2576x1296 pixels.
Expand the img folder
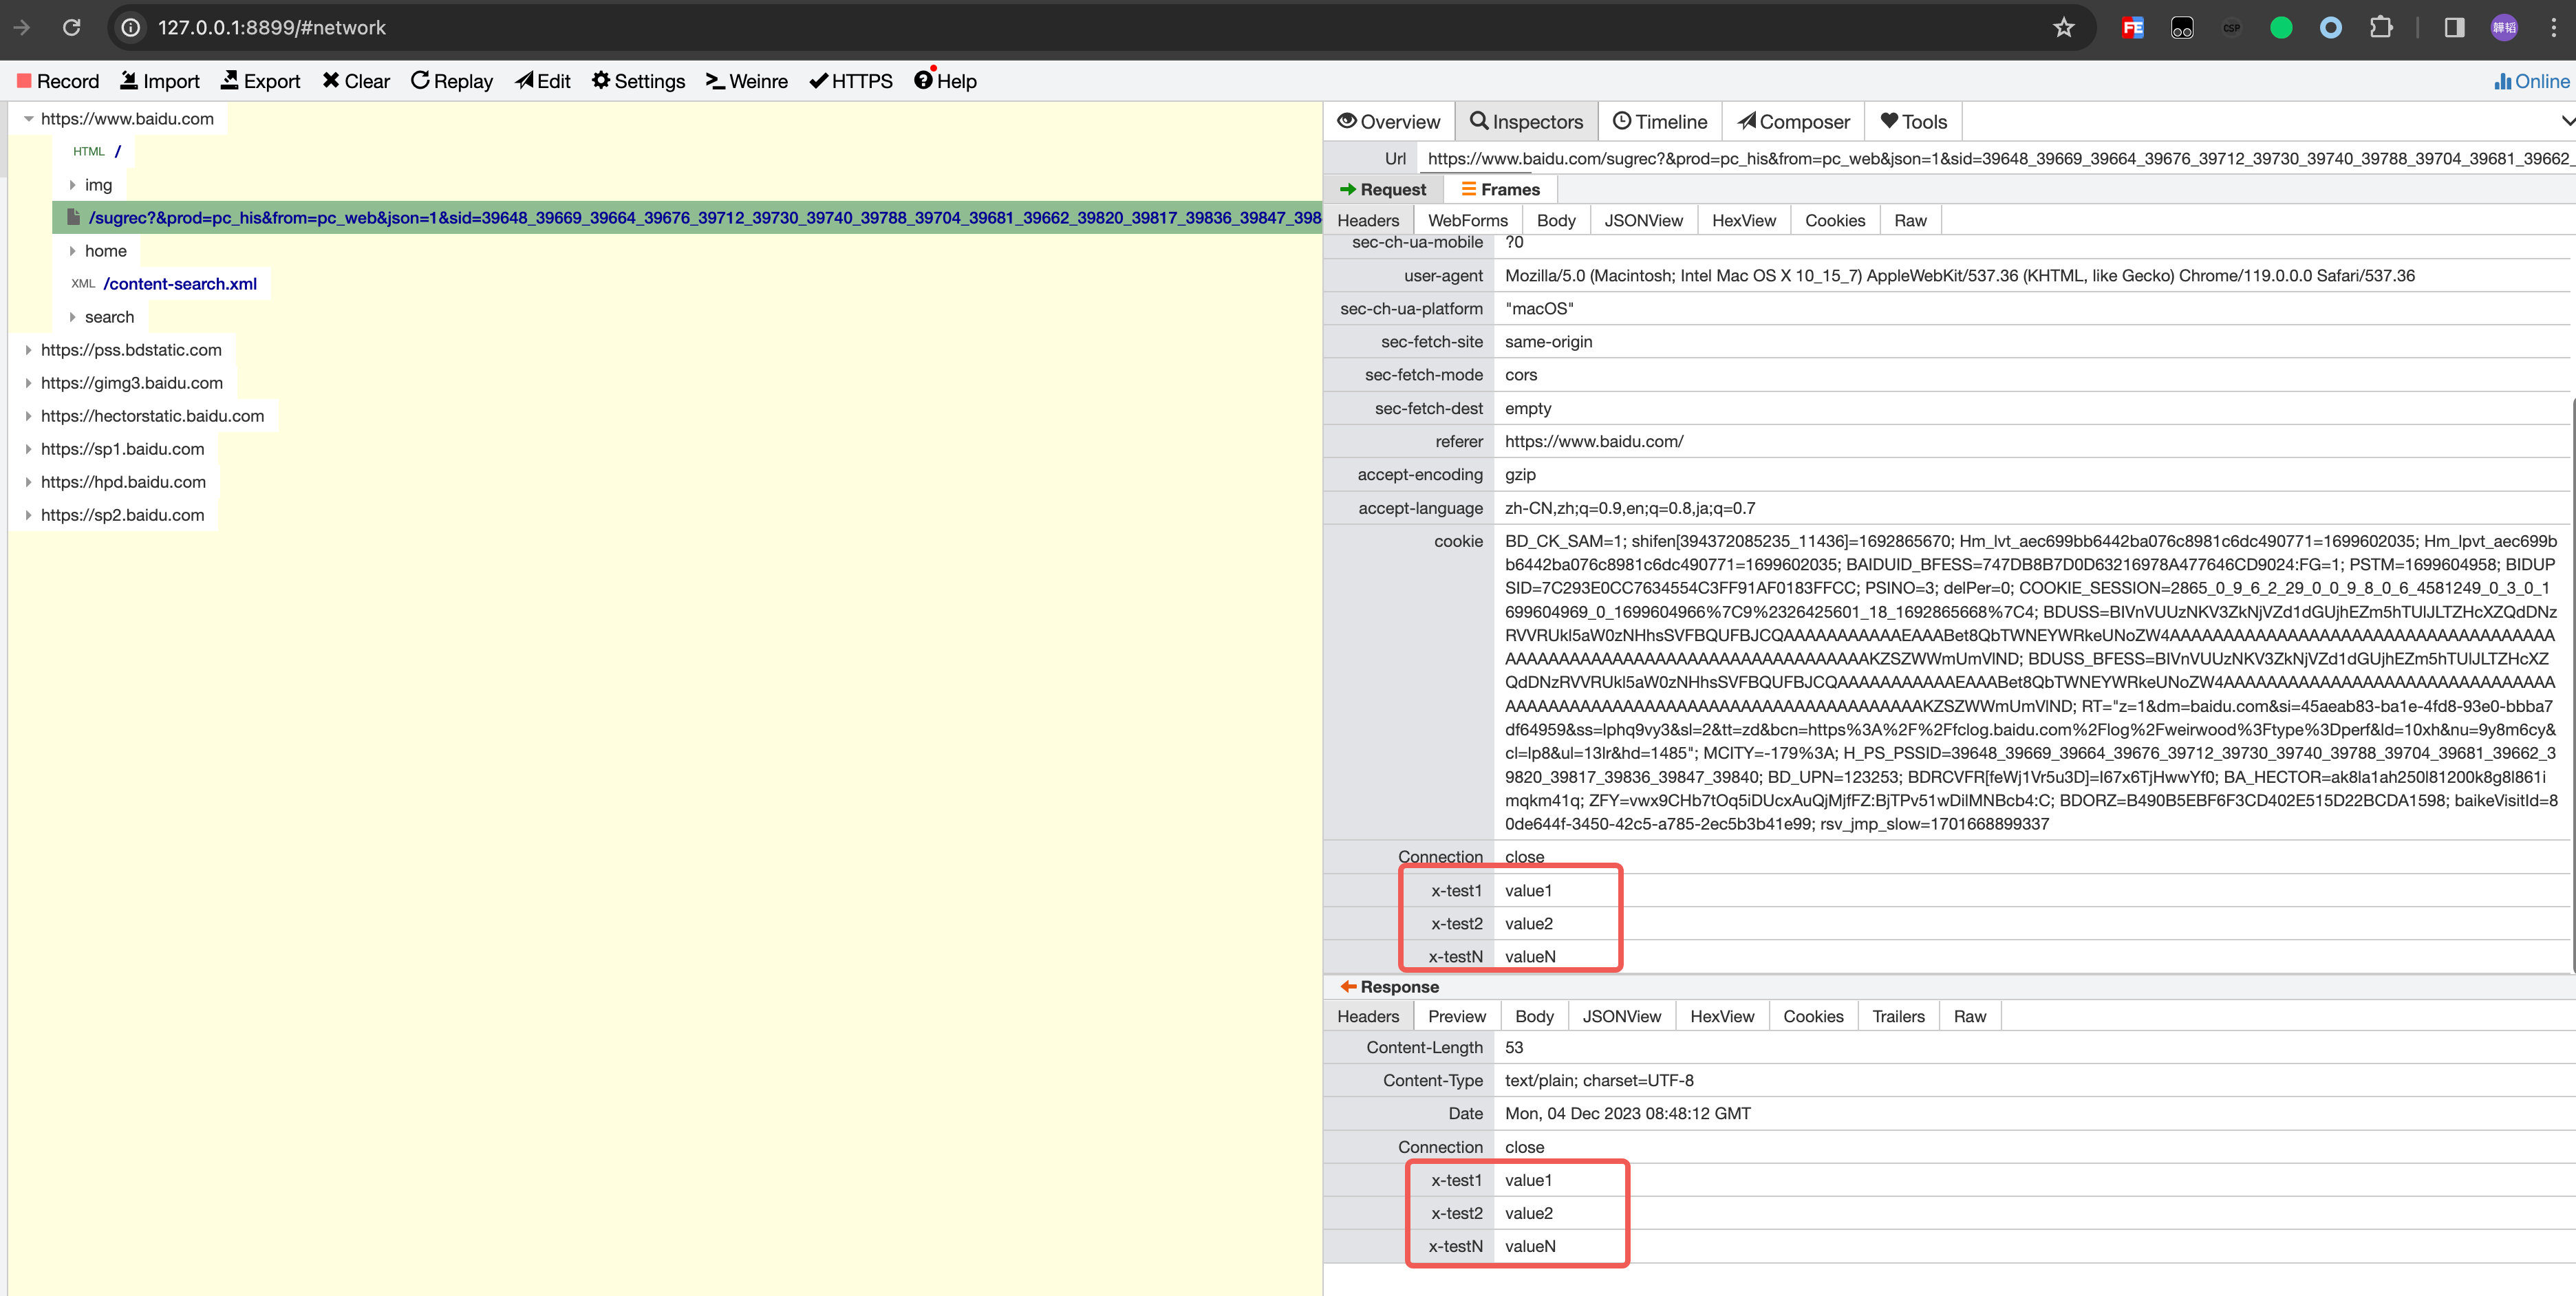pyautogui.click(x=72, y=185)
